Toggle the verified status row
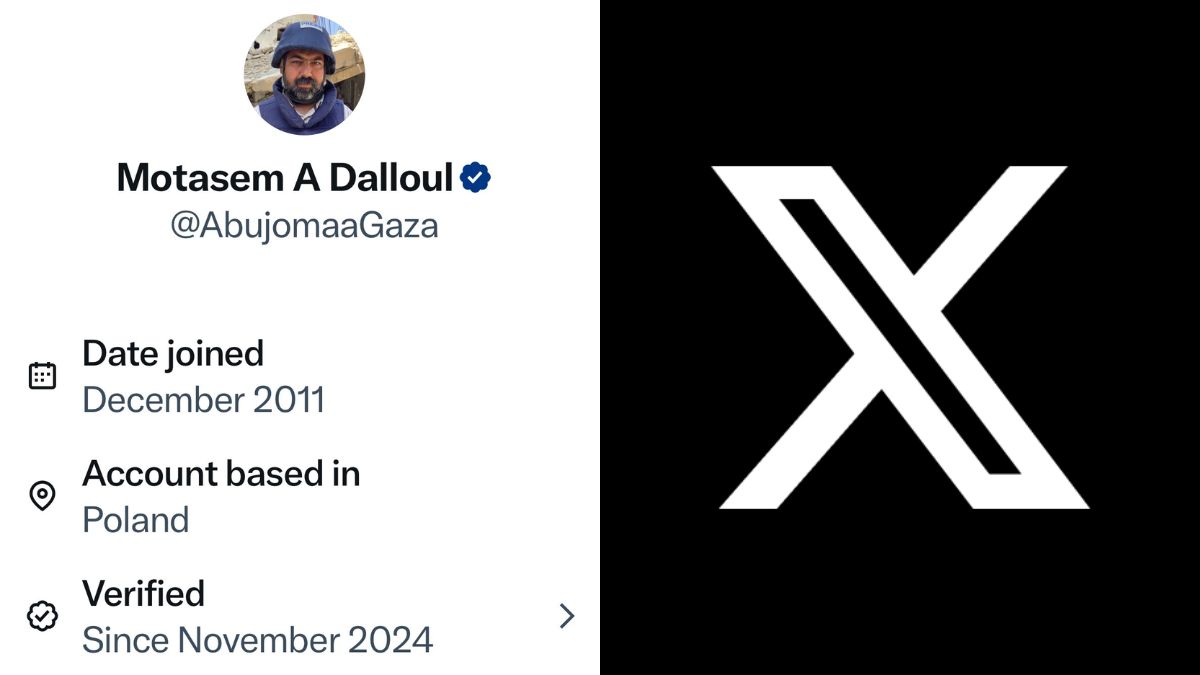Image resolution: width=1200 pixels, height=675 pixels. pos(300,616)
